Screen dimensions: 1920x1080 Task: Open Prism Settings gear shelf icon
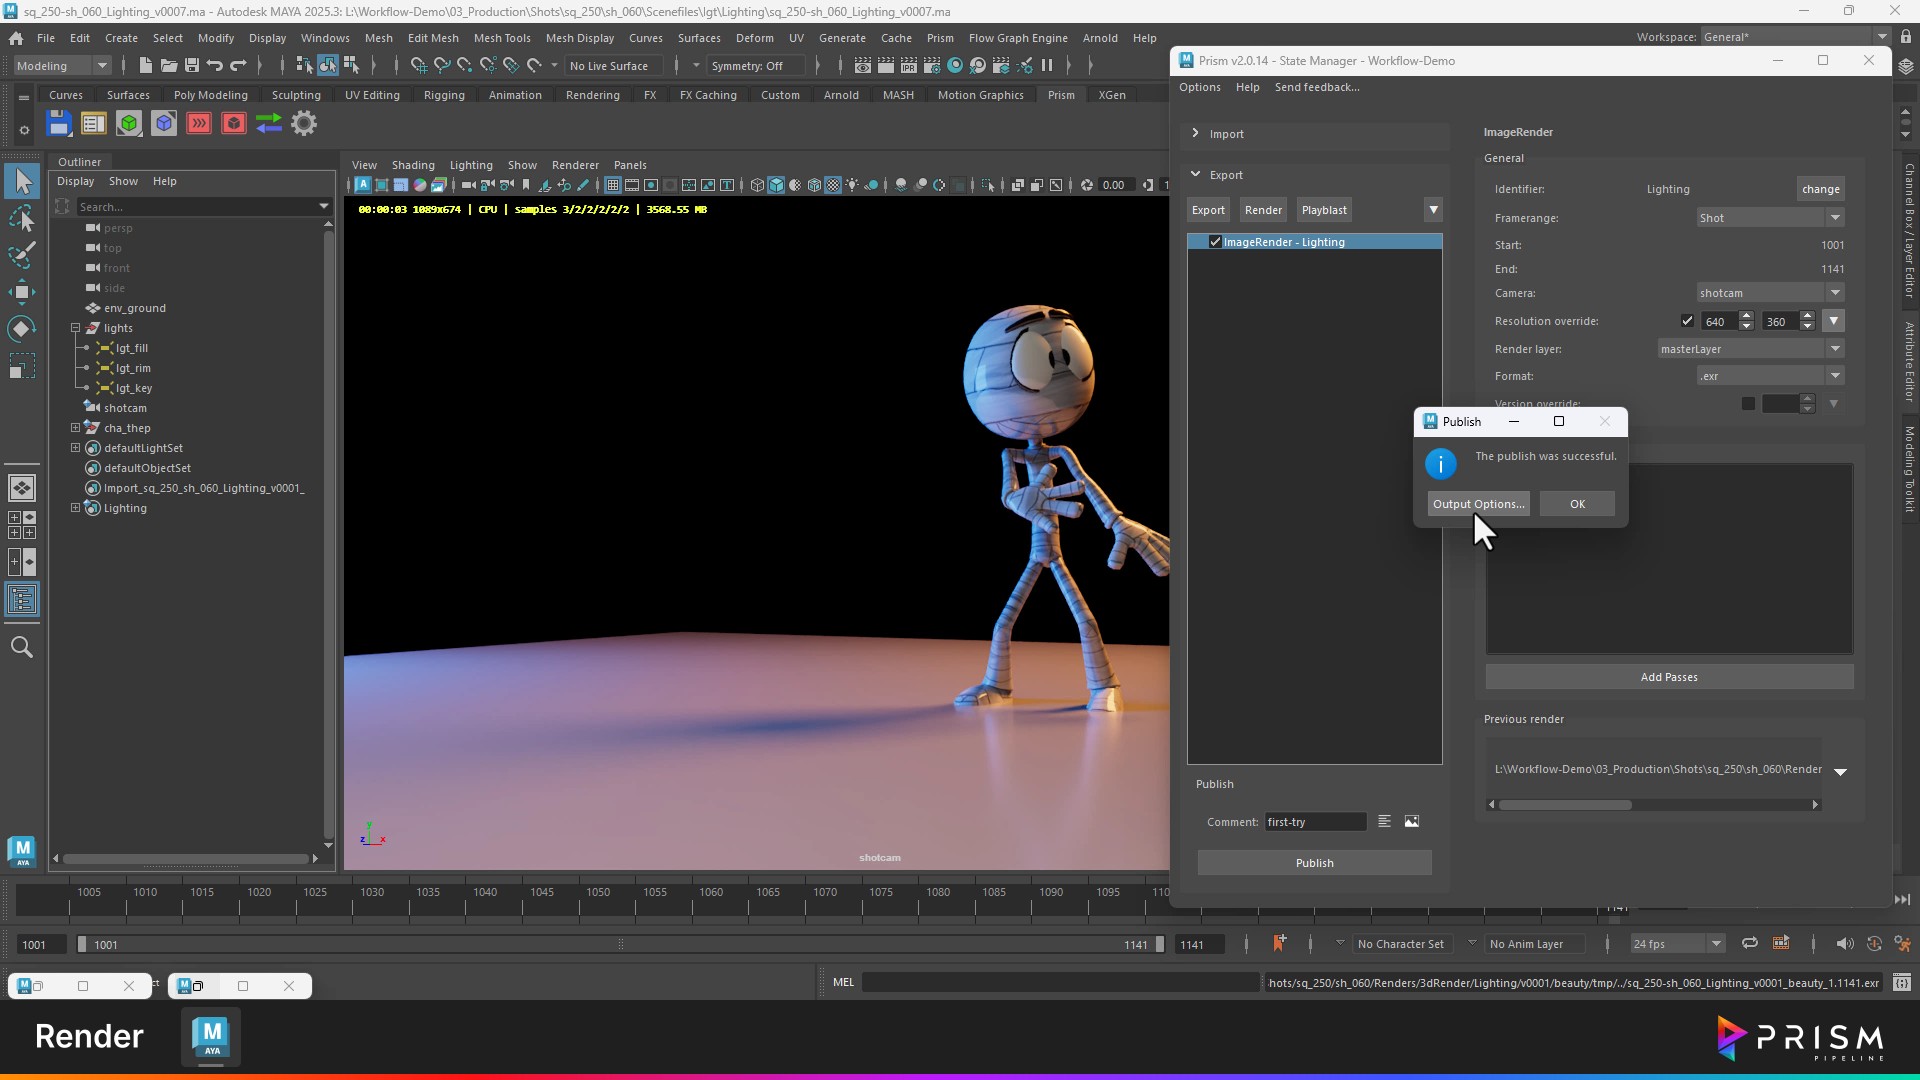pyautogui.click(x=304, y=123)
